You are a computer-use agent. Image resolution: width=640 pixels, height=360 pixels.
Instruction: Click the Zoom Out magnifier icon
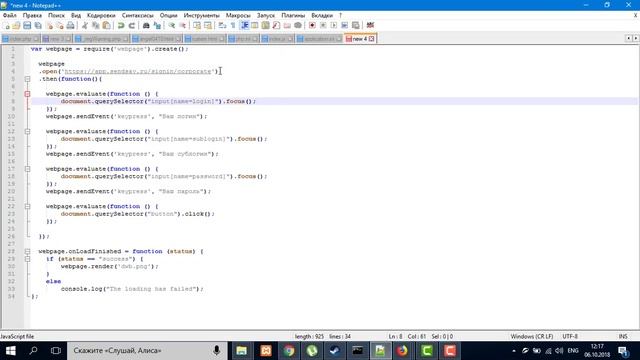[x=182, y=25]
